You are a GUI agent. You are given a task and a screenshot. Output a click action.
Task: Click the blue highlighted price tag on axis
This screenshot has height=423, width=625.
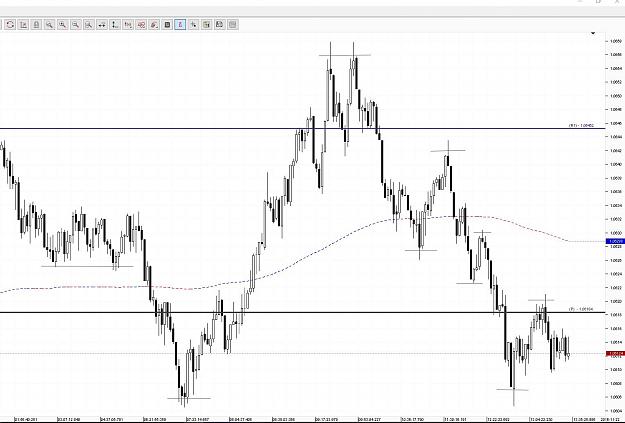coord(615,241)
